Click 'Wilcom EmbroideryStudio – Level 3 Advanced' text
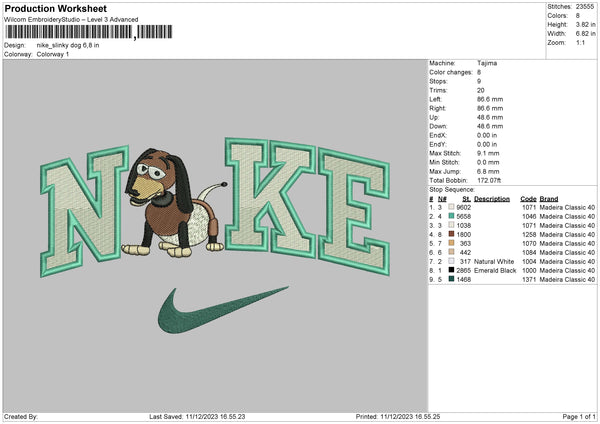Viewport: 600px width, 424px height. [71, 20]
